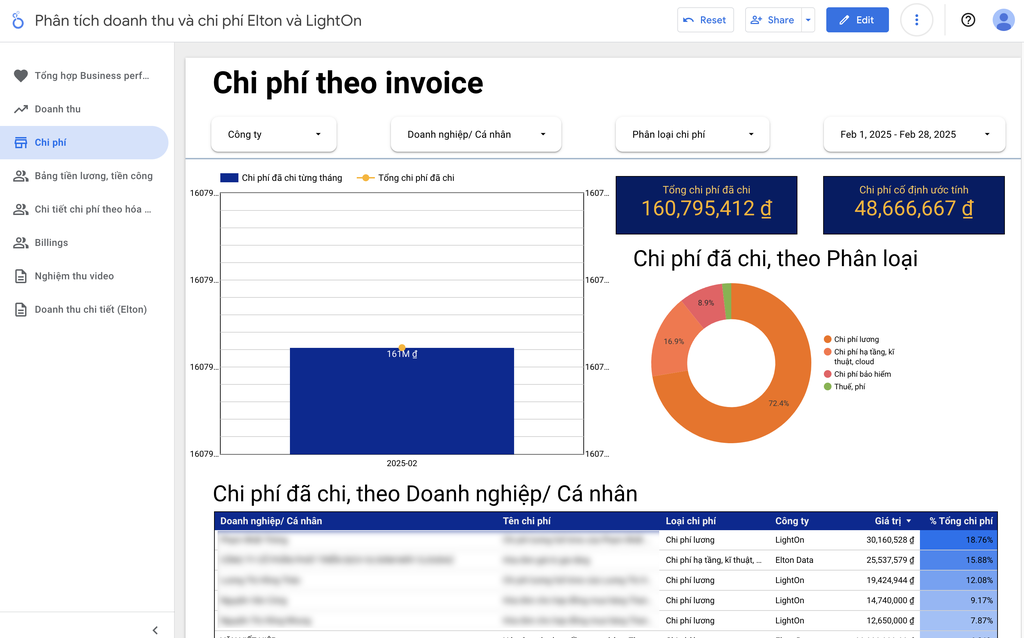Click the Looker Studio logo icon
The image size is (1024, 638).
(17, 20)
